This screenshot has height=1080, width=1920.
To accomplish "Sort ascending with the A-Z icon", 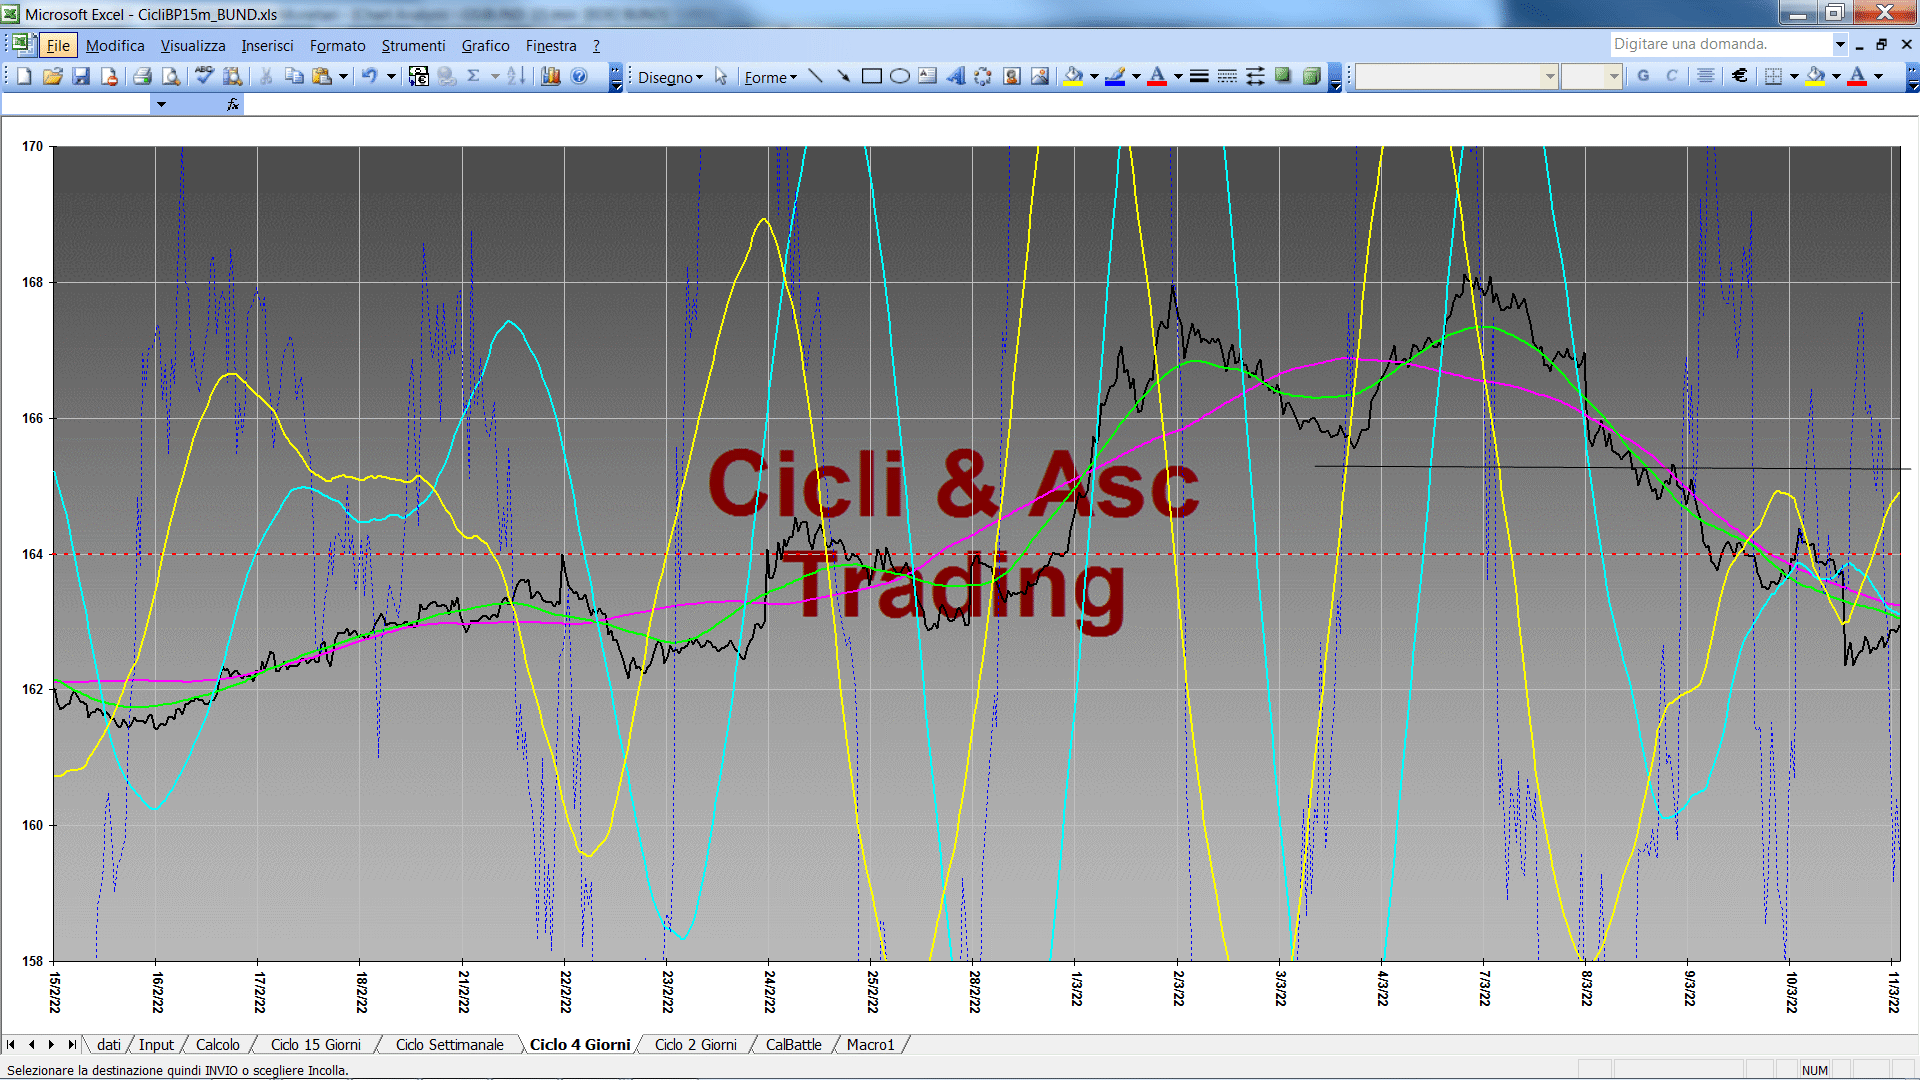I will pos(516,76).
